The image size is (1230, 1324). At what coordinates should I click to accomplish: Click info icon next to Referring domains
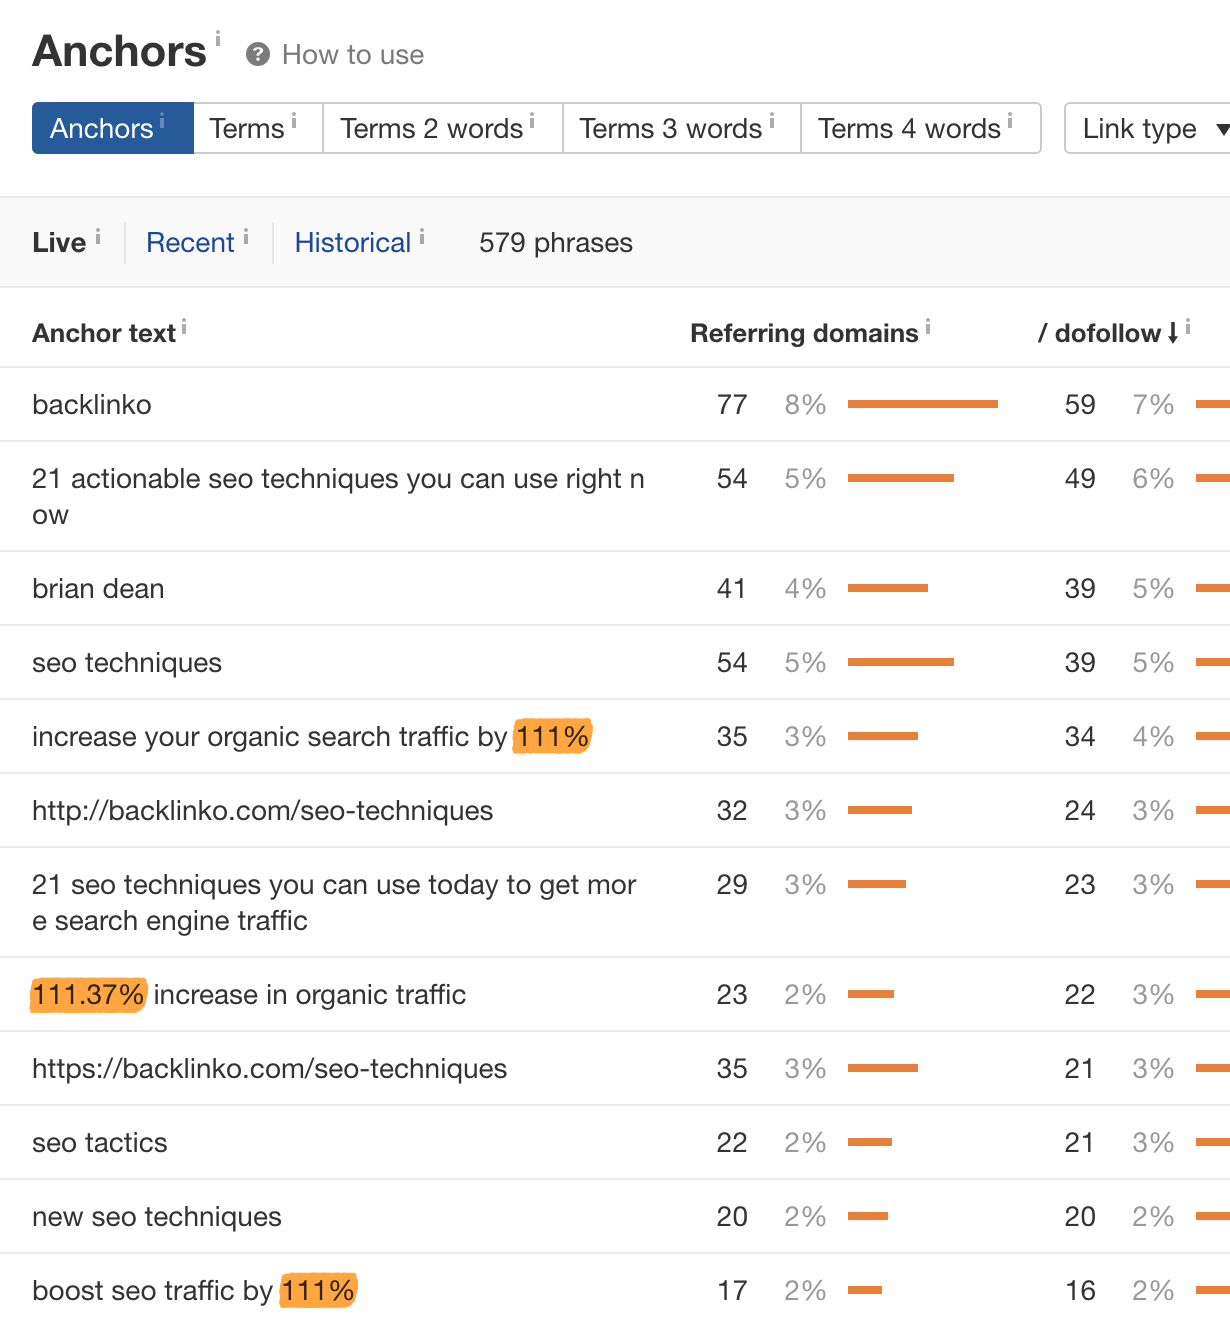(928, 325)
